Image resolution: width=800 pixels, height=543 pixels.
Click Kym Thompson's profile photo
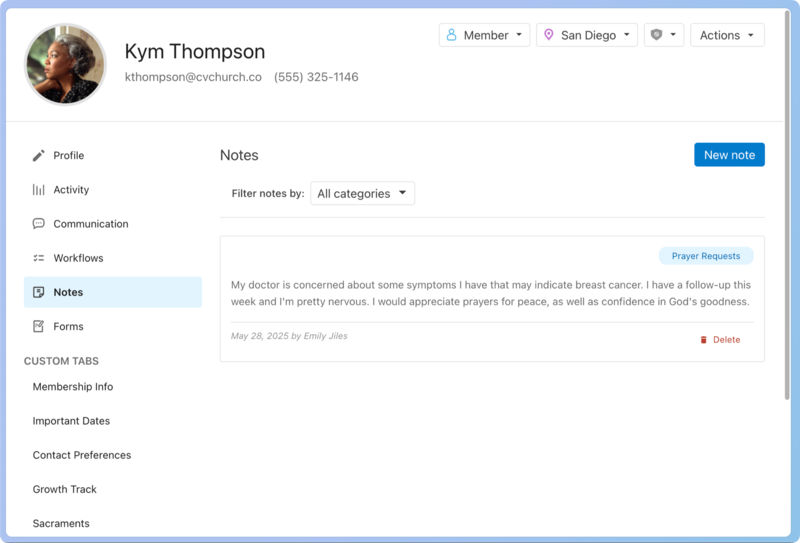[x=65, y=64]
